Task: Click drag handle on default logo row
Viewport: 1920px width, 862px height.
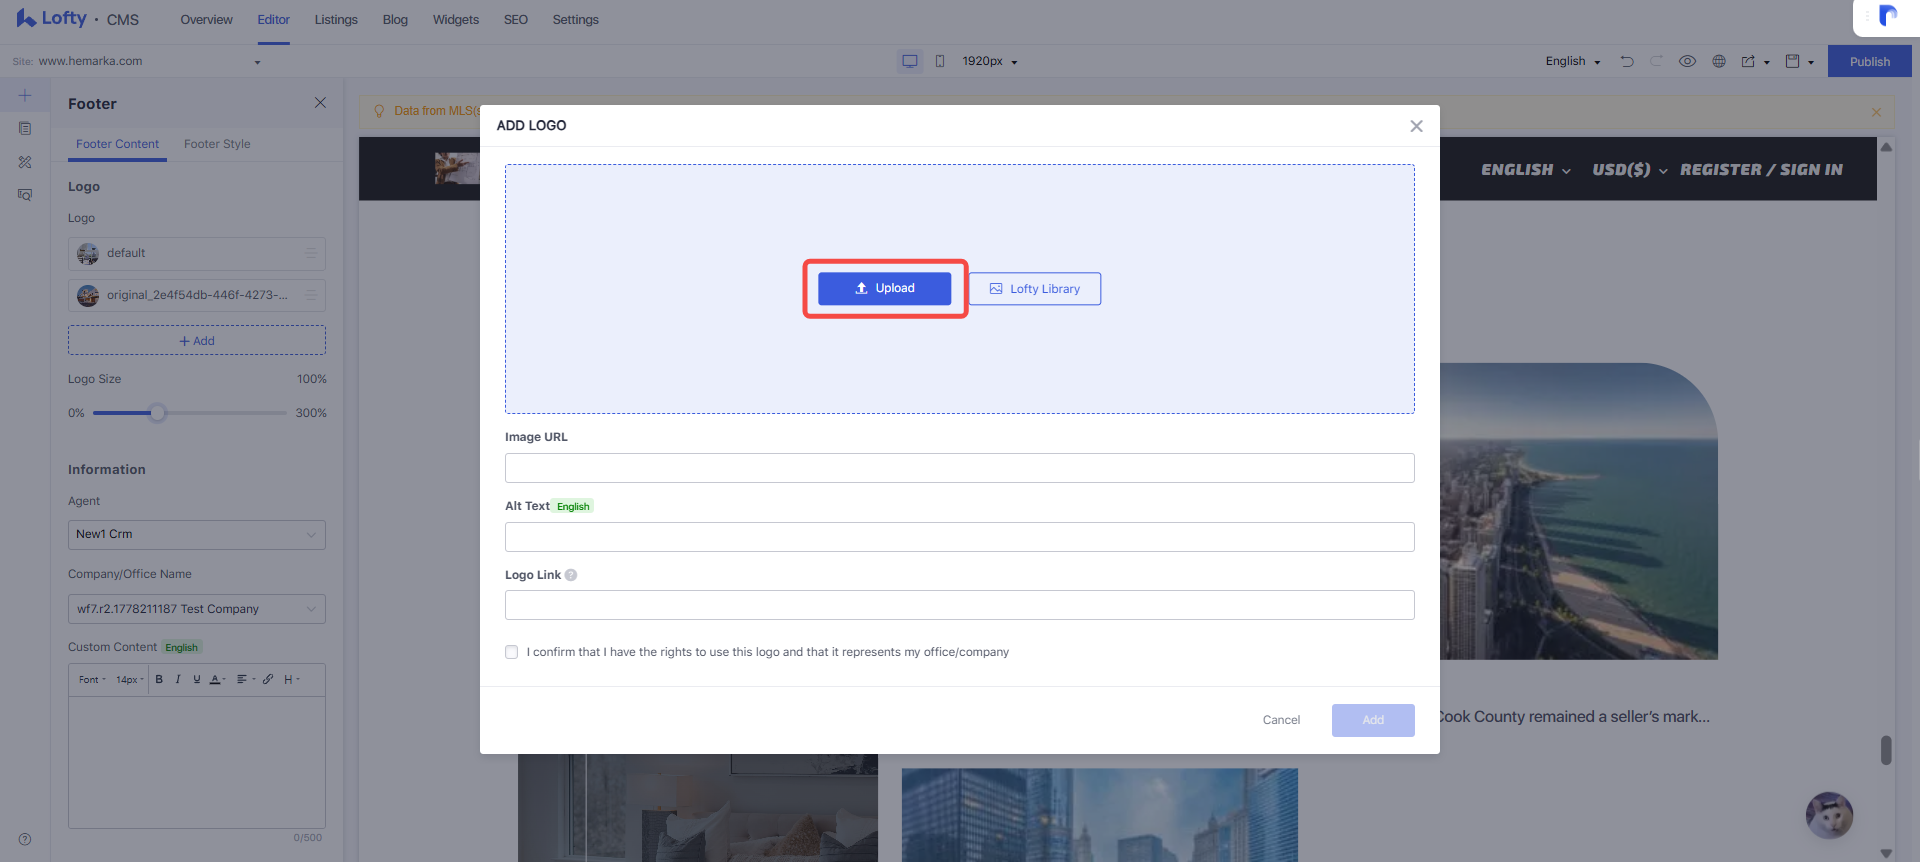Action: [311, 253]
